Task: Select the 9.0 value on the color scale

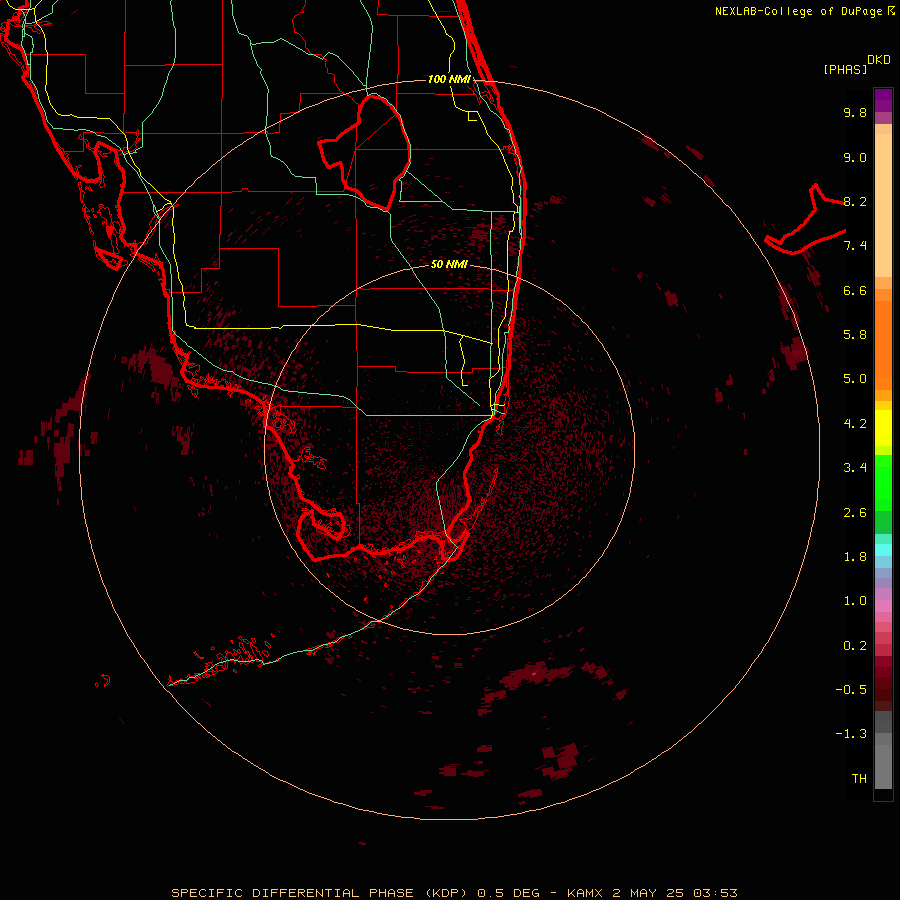Action: point(855,158)
